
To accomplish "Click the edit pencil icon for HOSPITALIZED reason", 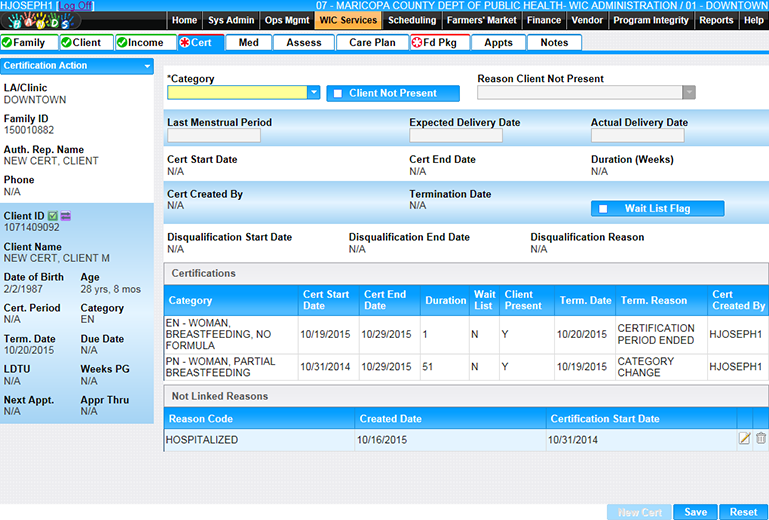I will point(744,438).
